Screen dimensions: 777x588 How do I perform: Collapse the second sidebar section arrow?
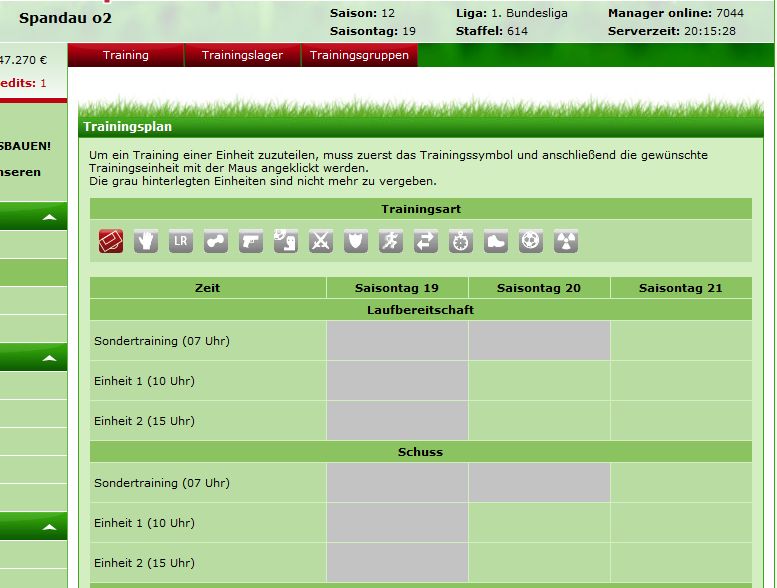click(48, 357)
